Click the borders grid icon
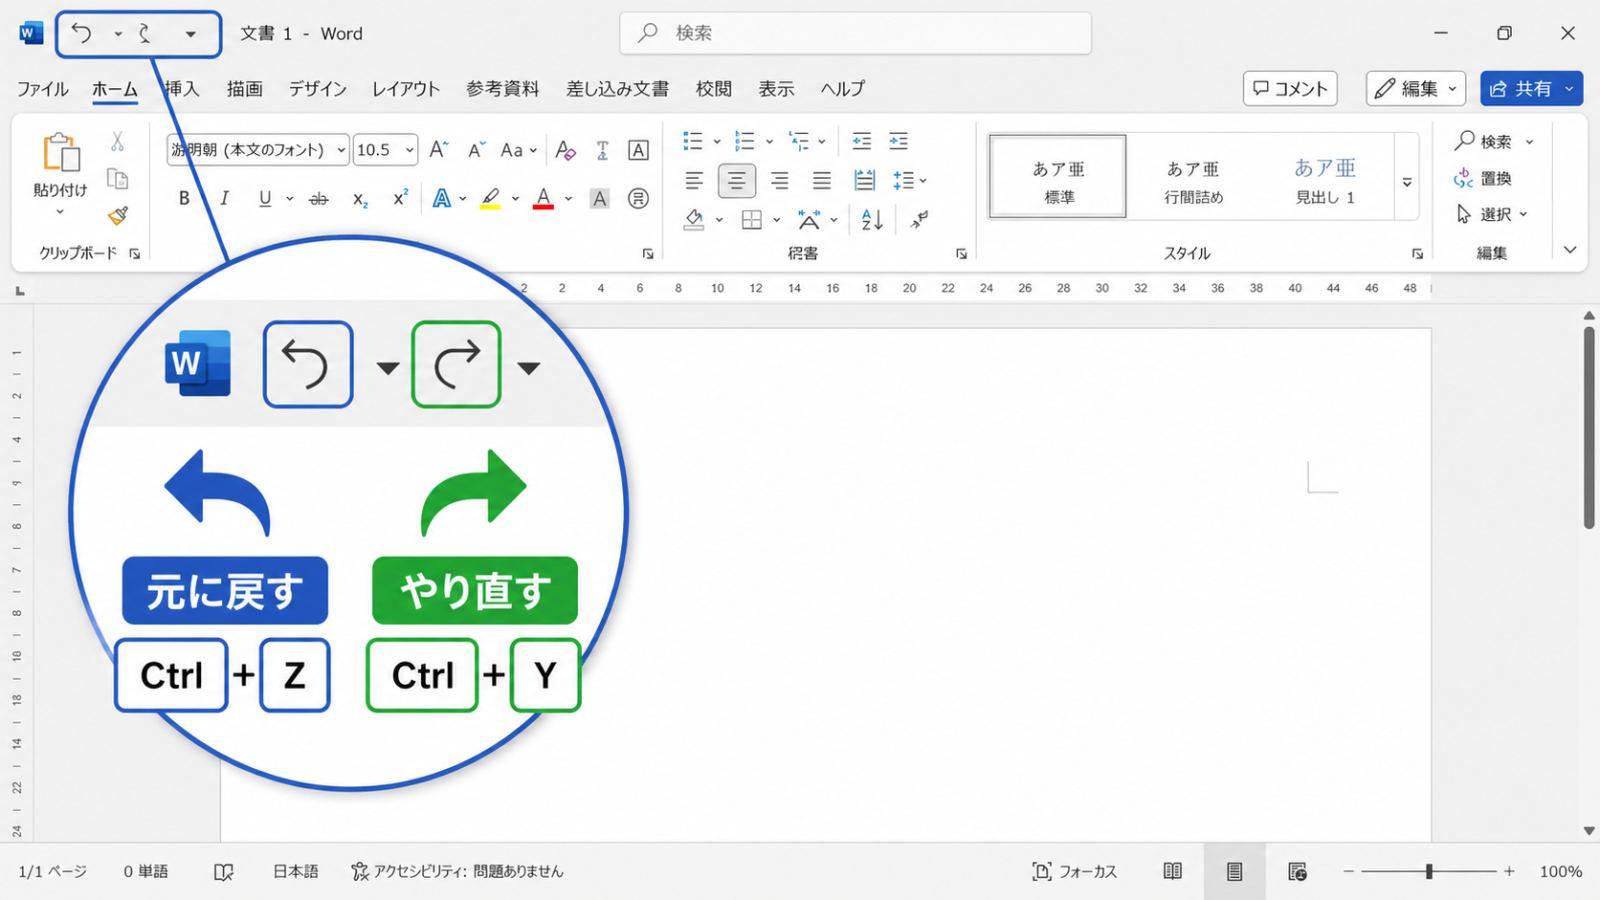The width and height of the screenshot is (1600, 900). click(x=752, y=220)
